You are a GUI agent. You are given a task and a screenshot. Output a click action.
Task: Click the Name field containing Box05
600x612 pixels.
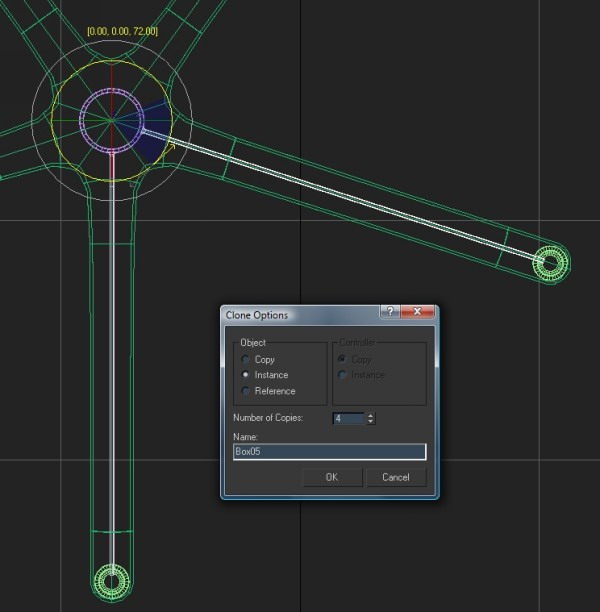tap(329, 452)
